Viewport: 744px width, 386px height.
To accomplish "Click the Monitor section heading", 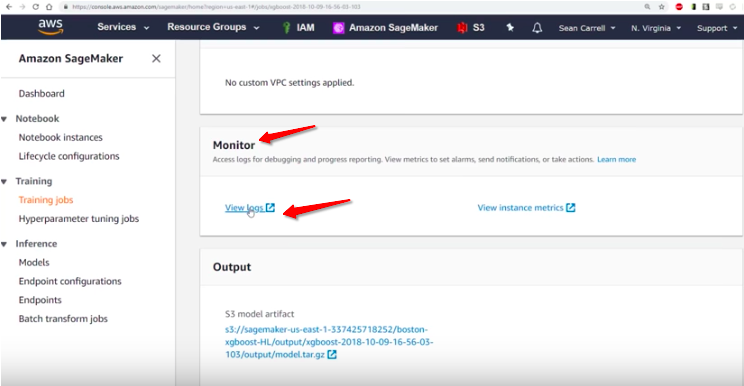I will click(233, 145).
